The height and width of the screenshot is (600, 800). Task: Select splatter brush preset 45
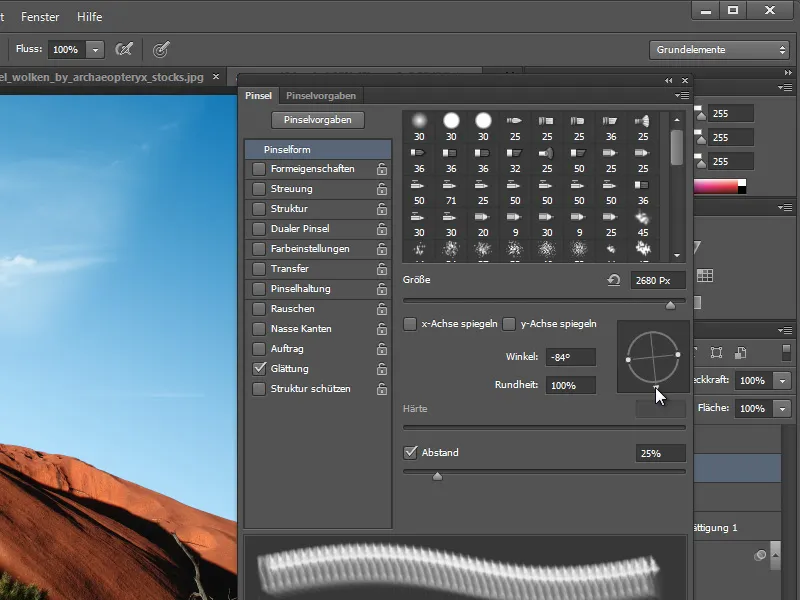pos(643,224)
